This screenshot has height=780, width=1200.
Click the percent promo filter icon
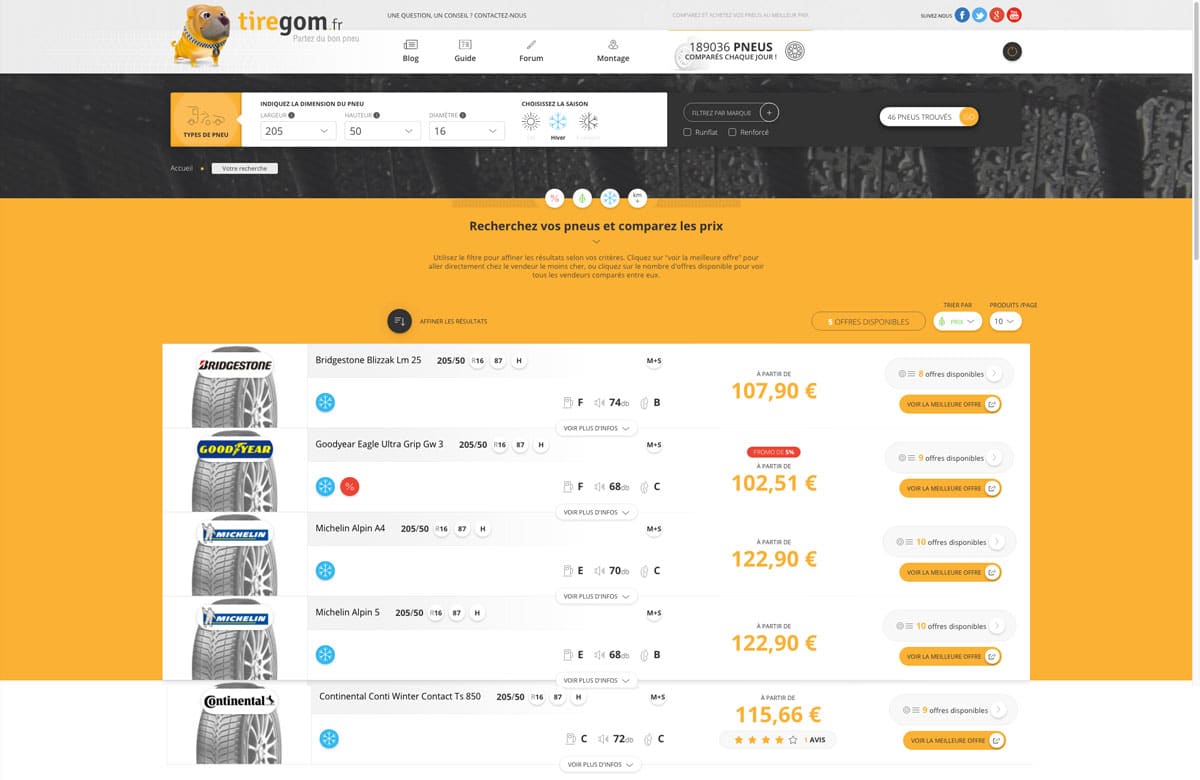coord(554,198)
